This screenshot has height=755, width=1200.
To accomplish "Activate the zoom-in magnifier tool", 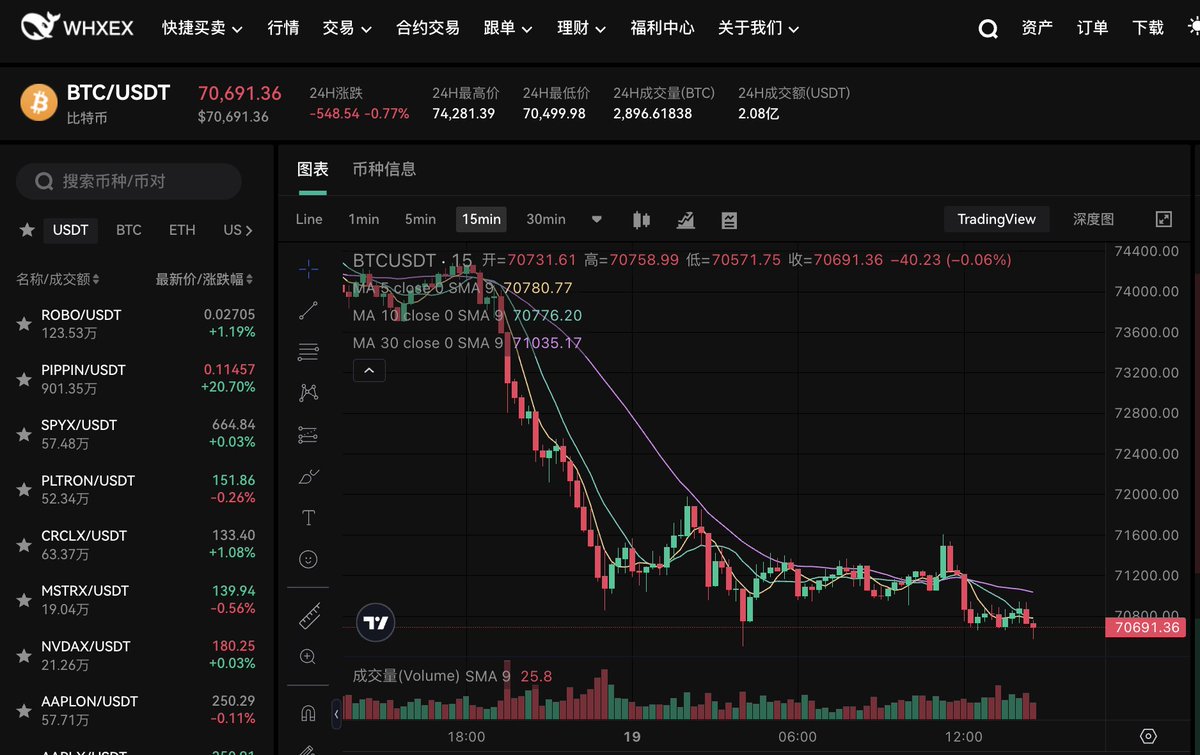I will point(308,657).
